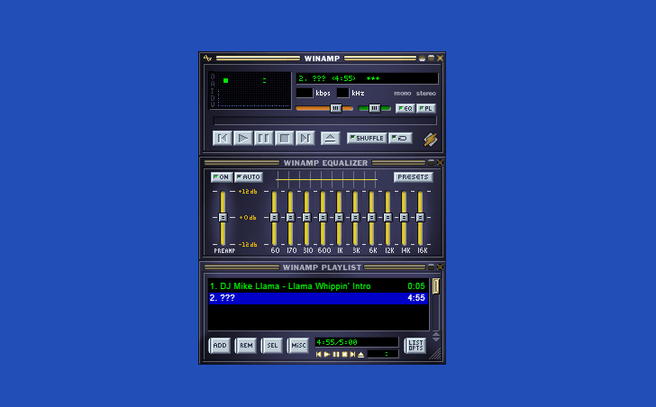Click the orange volume slider handle

tap(336, 108)
